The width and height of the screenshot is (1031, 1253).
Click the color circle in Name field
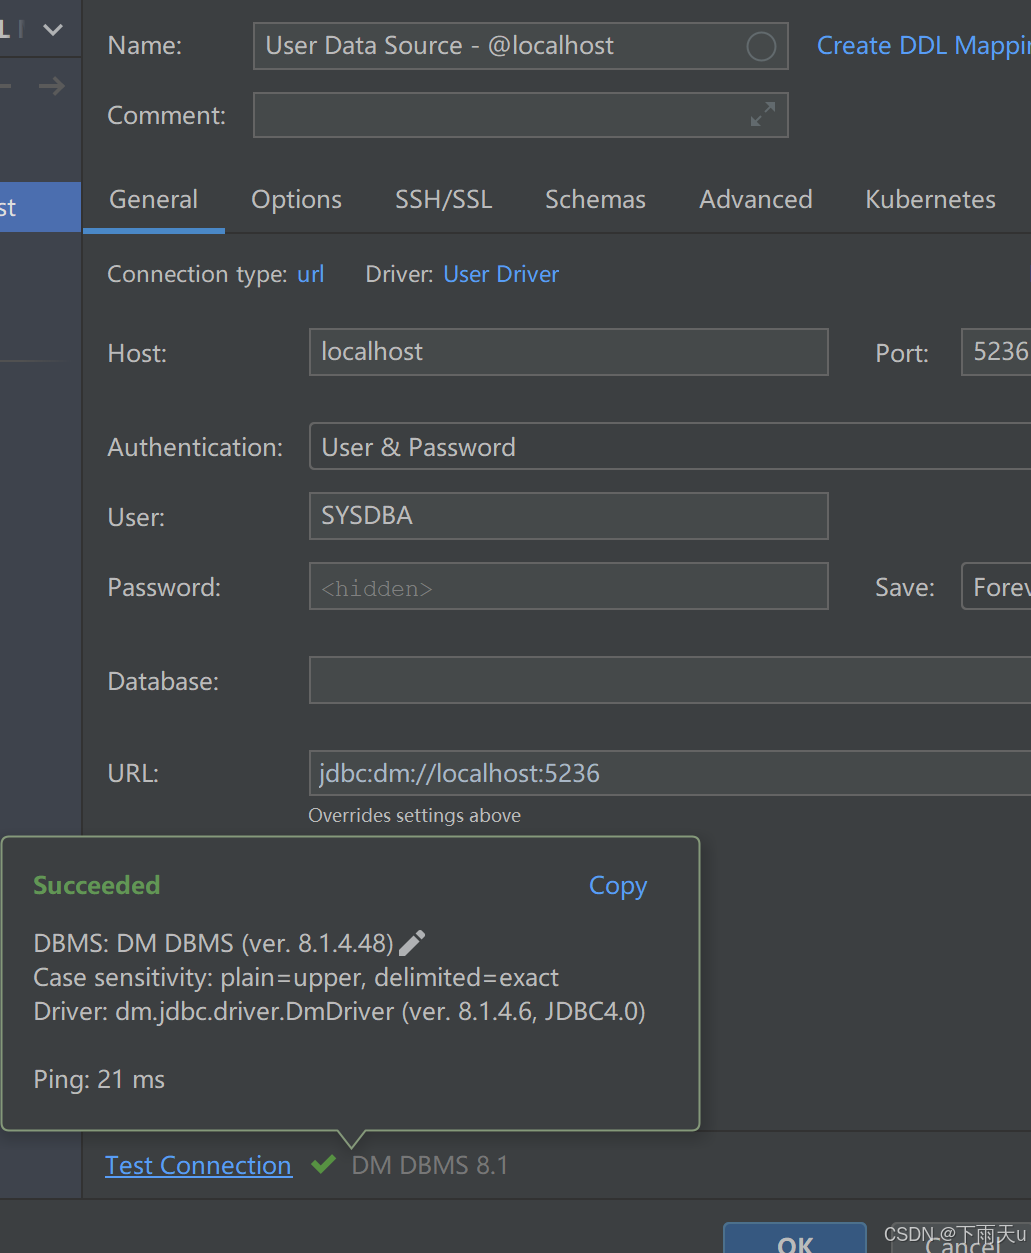(x=761, y=46)
